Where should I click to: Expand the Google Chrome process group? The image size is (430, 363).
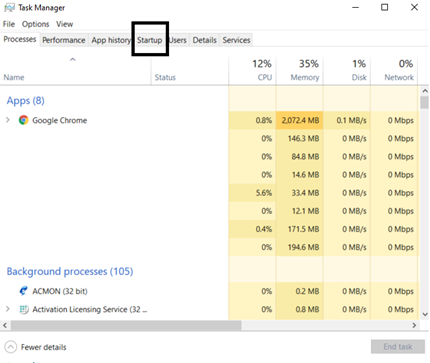(x=8, y=120)
